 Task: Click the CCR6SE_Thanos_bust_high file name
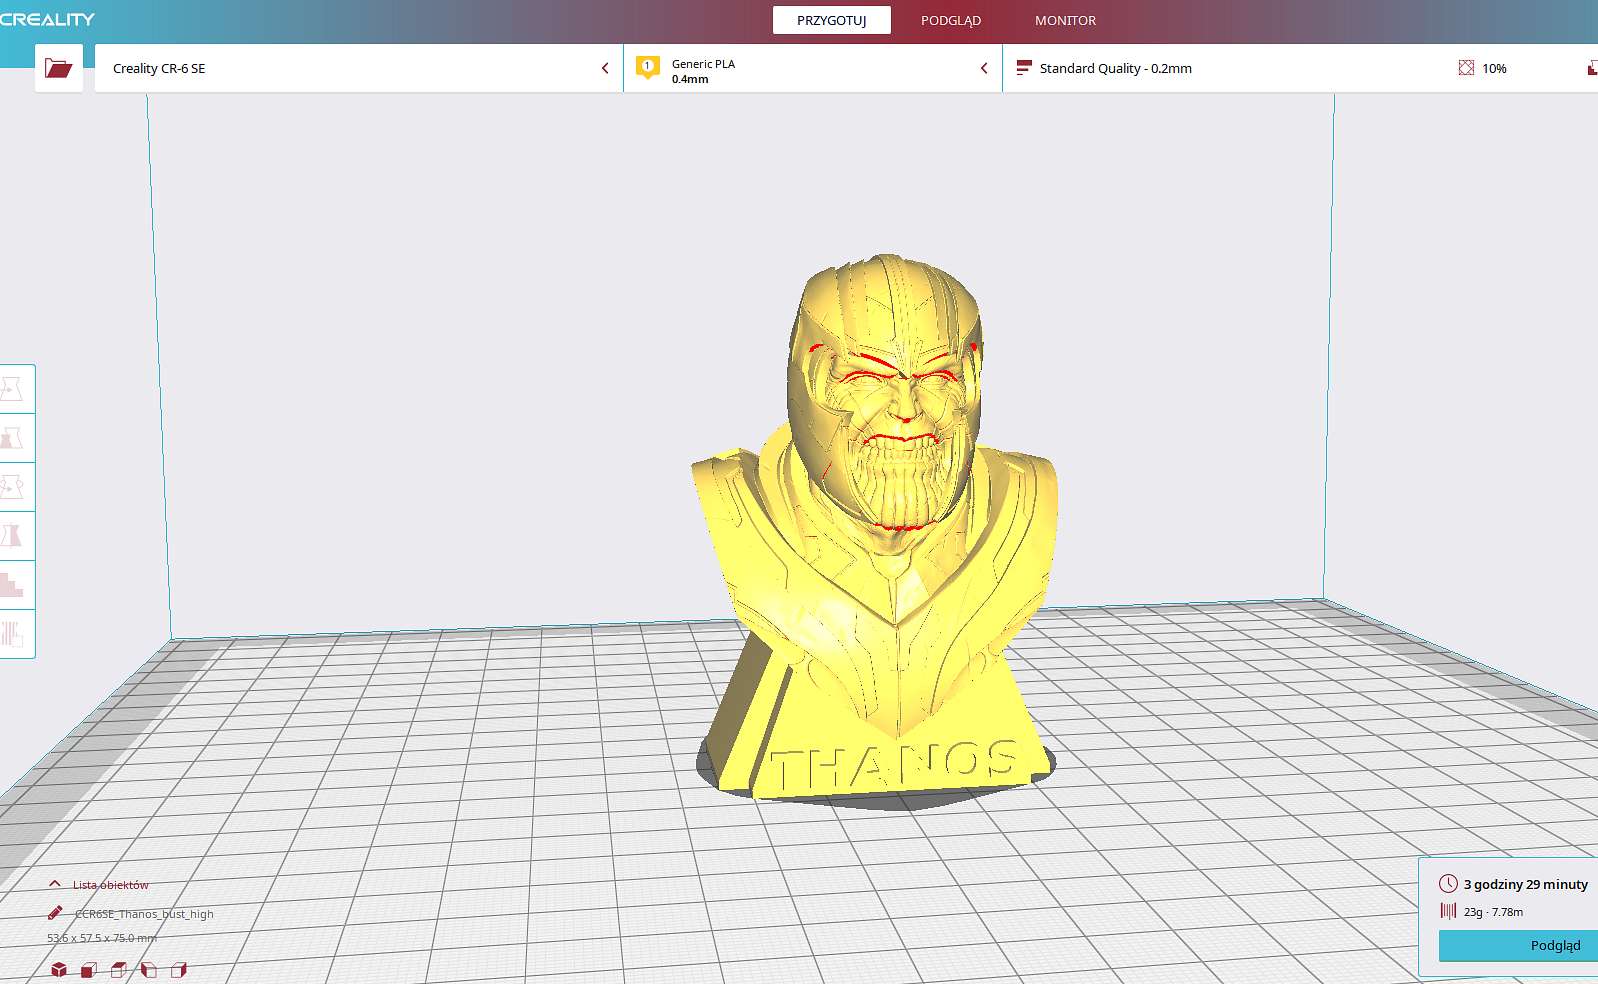[144, 914]
